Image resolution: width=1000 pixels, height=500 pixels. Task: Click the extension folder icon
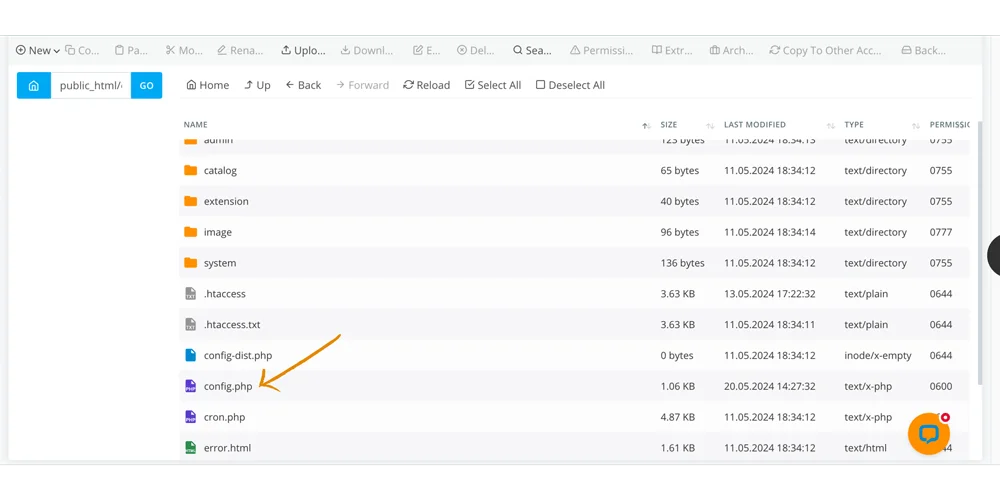point(190,201)
